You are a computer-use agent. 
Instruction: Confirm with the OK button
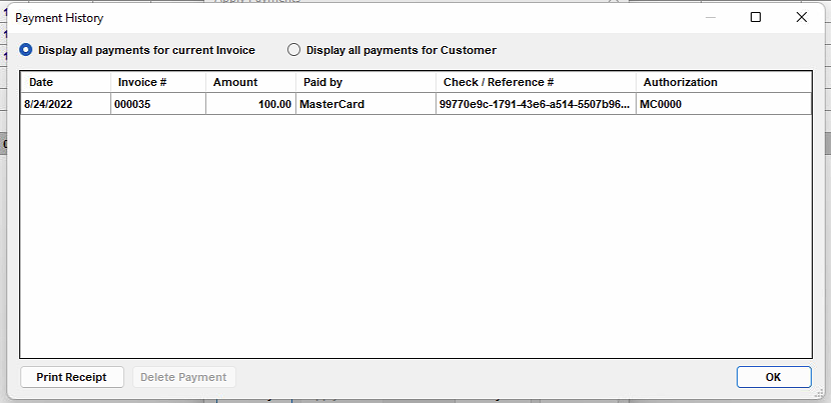774,377
